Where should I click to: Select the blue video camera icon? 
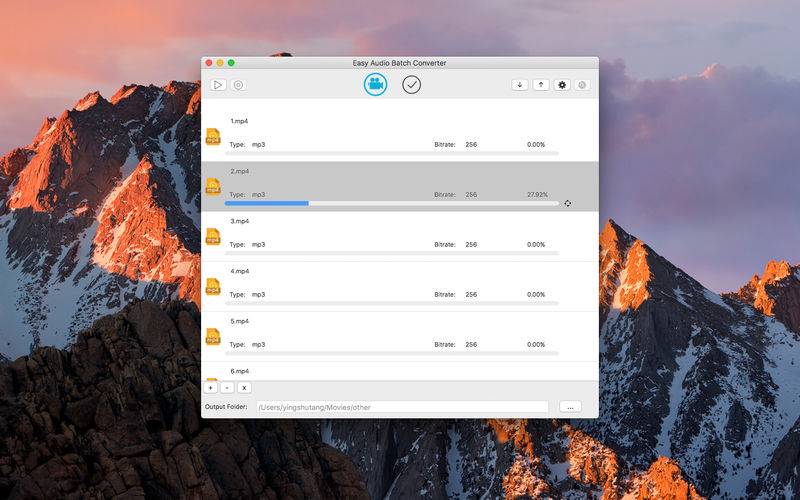coord(376,84)
